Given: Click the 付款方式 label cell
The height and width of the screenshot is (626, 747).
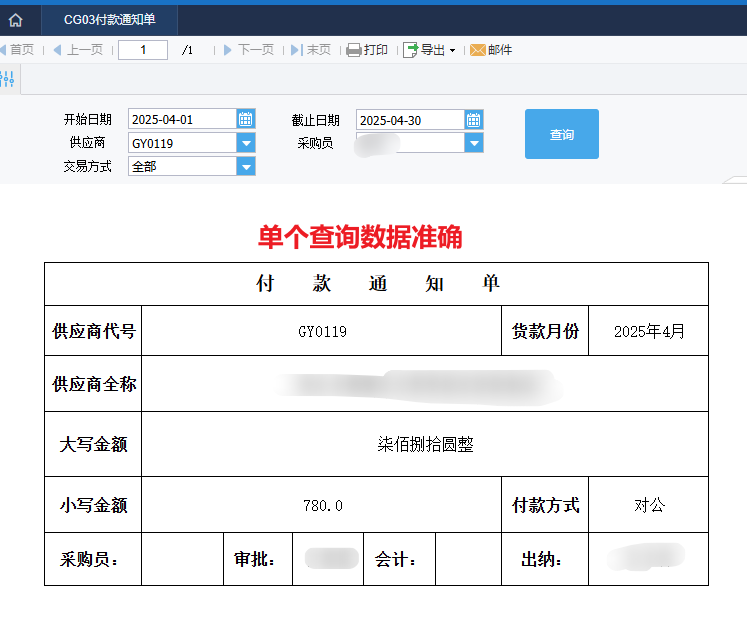Looking at the screenshot, I should pyautogui.click(x=545, y=505).
